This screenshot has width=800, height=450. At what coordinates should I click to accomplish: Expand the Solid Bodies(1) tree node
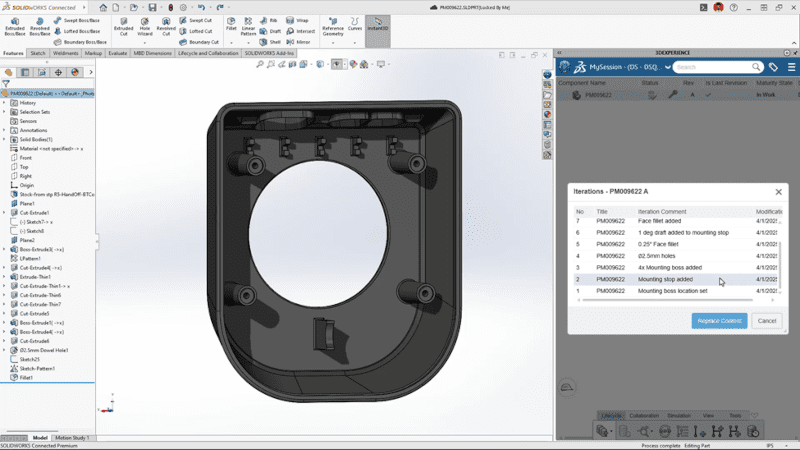coord(4,139)
